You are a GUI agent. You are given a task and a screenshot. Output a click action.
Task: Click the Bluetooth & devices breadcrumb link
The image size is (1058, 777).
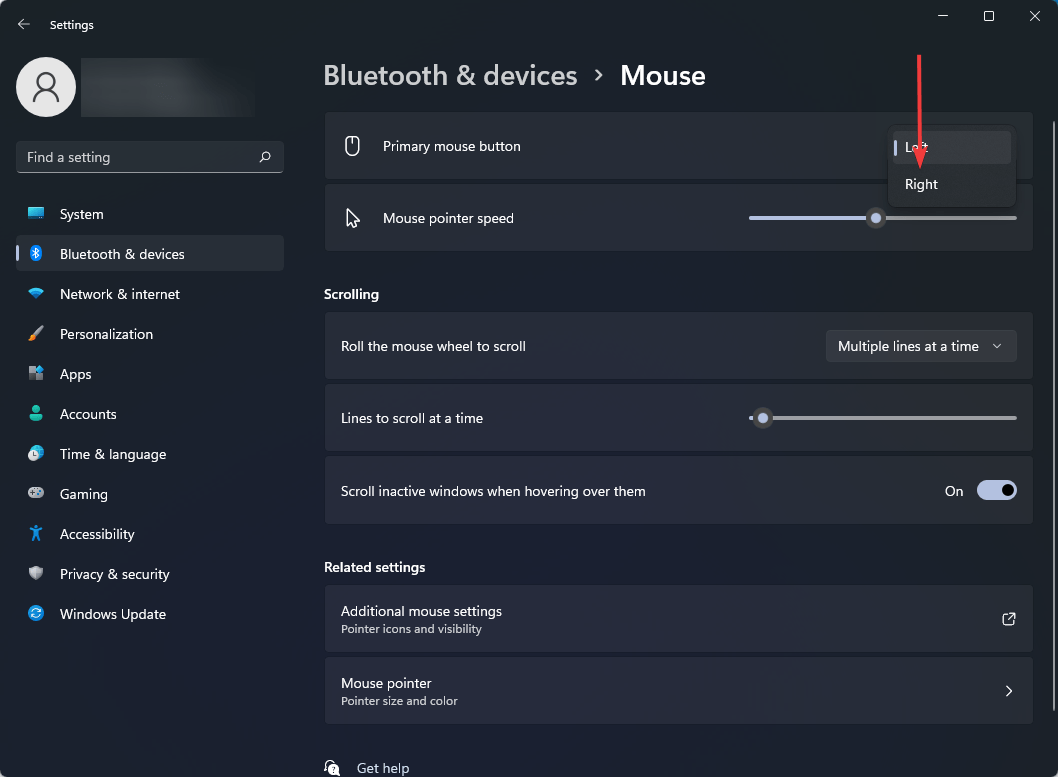(450, 74)
